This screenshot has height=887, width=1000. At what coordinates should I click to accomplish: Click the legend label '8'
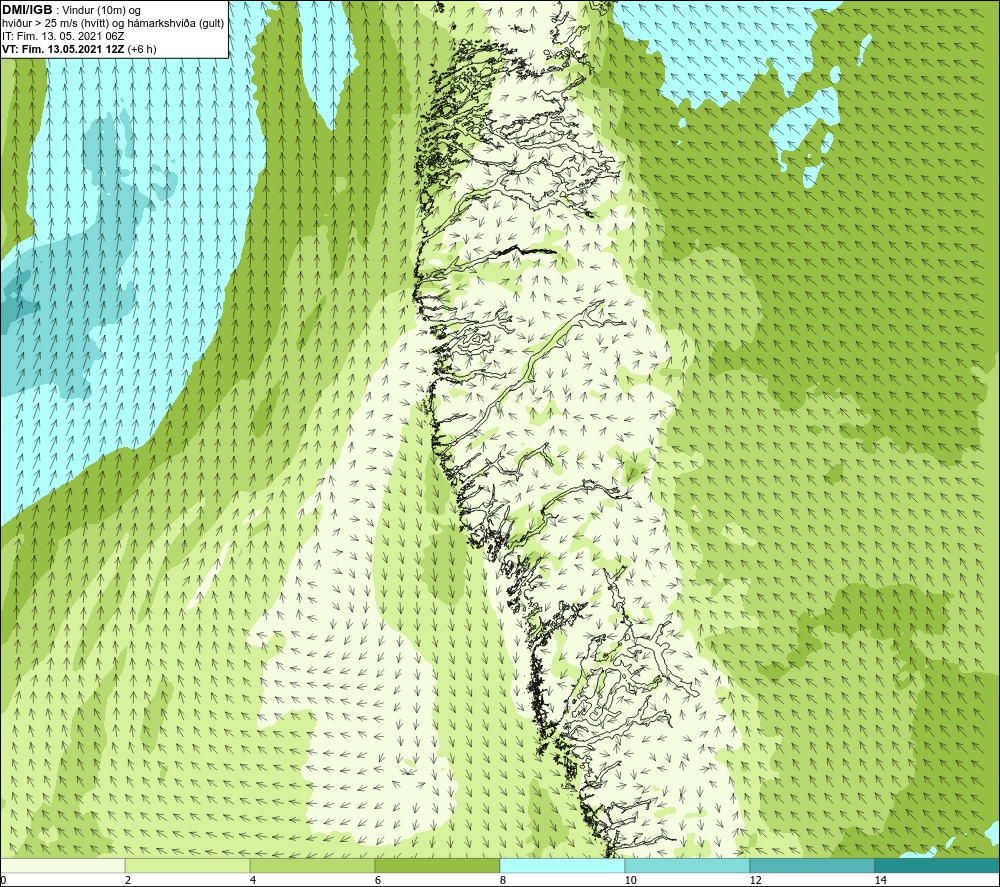503,880
